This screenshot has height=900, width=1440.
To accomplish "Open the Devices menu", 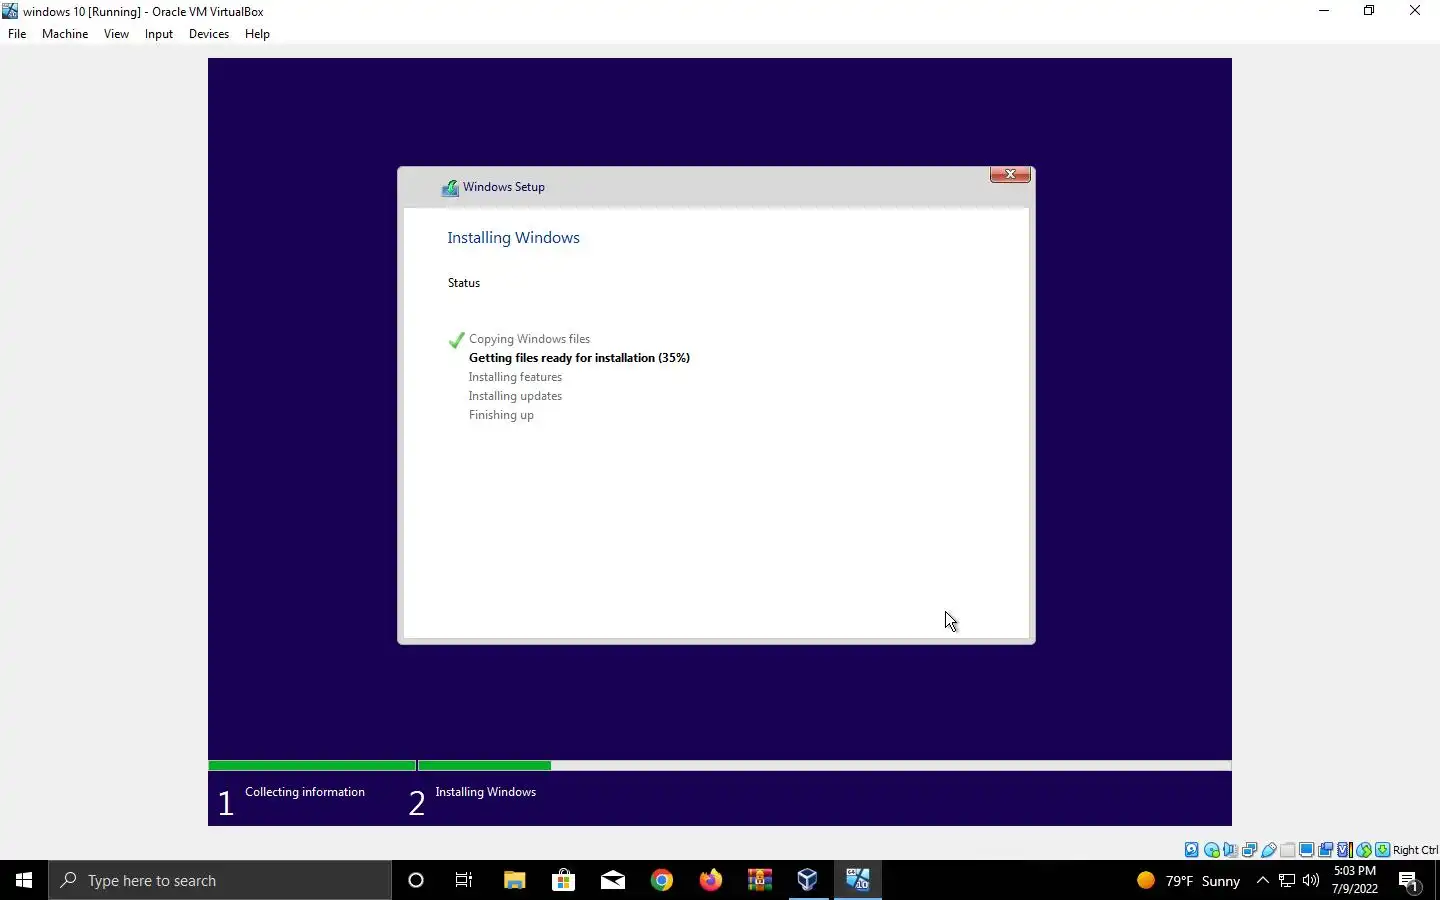I will 208,34.
